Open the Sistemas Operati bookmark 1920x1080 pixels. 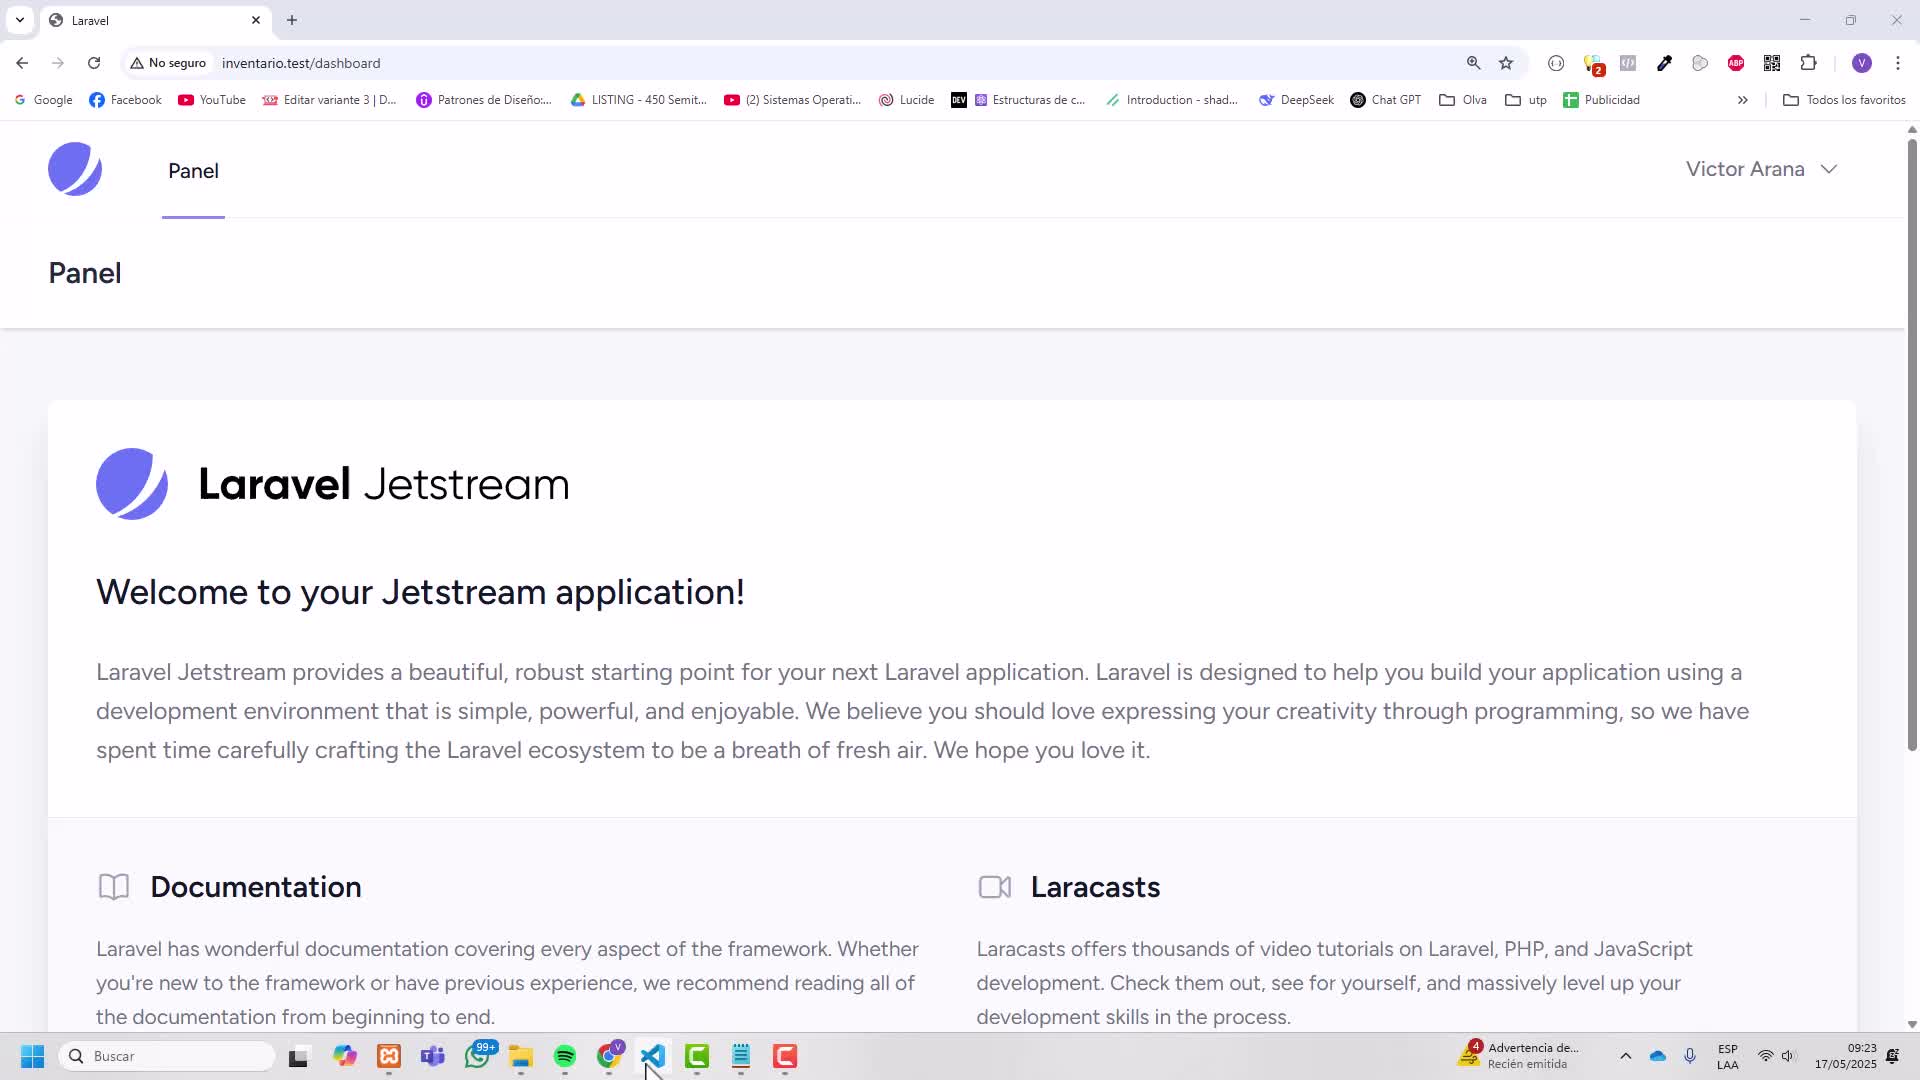tap(792, 100)
